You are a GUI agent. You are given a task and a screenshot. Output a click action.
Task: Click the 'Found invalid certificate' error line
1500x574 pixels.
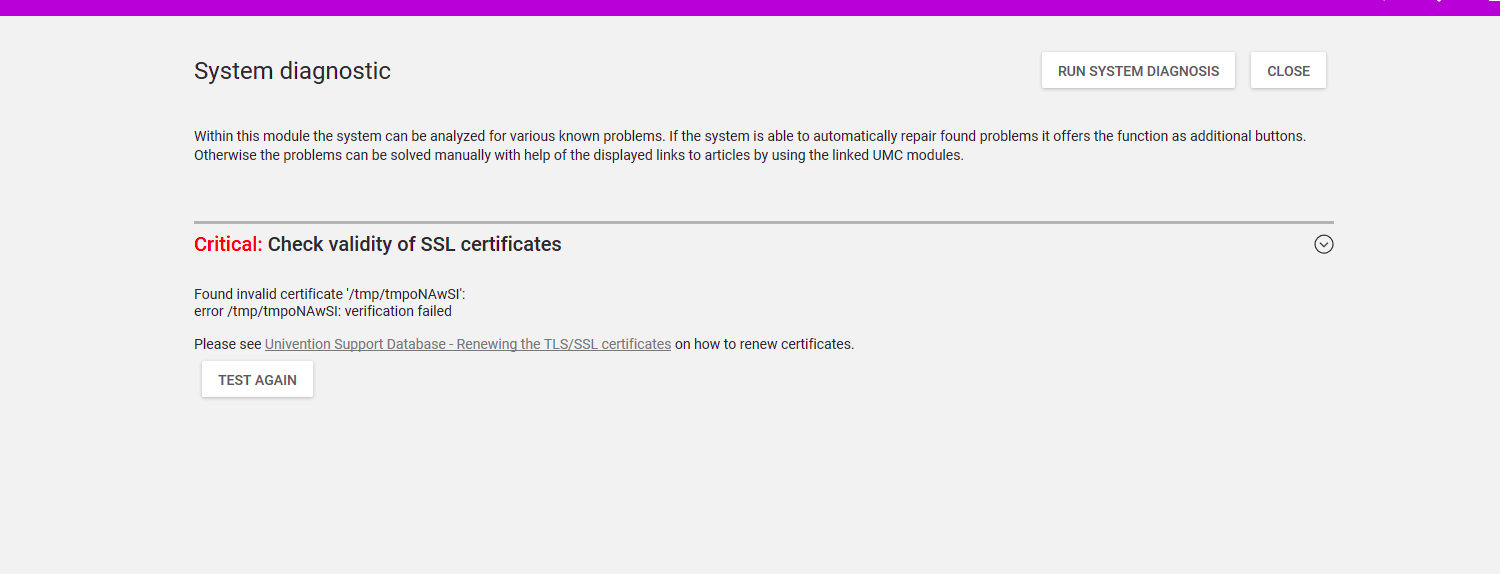click(330, 294)
